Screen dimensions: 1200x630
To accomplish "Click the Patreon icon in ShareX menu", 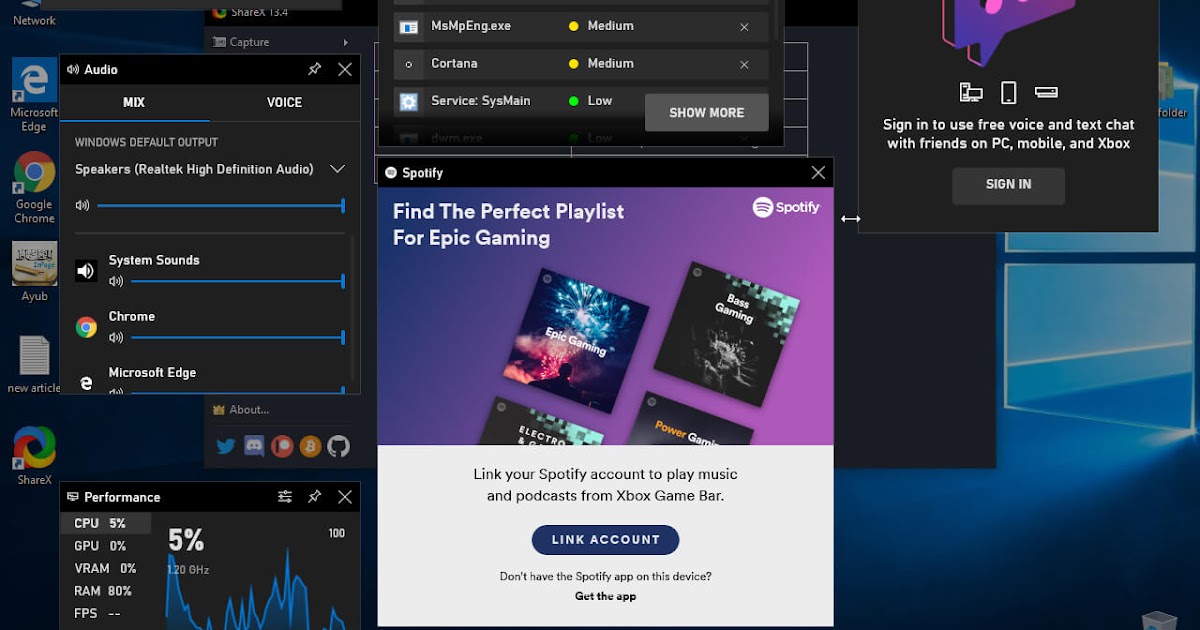I will pyautogui.click(x=281, y=447).
